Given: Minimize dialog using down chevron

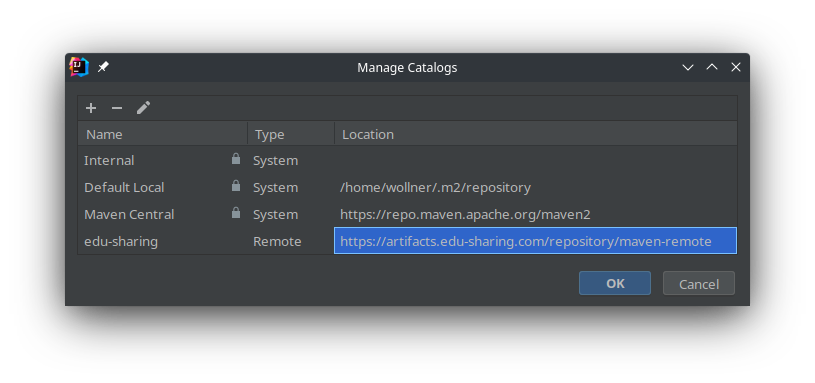Looking at the screenshot, I should click(688, 67).
